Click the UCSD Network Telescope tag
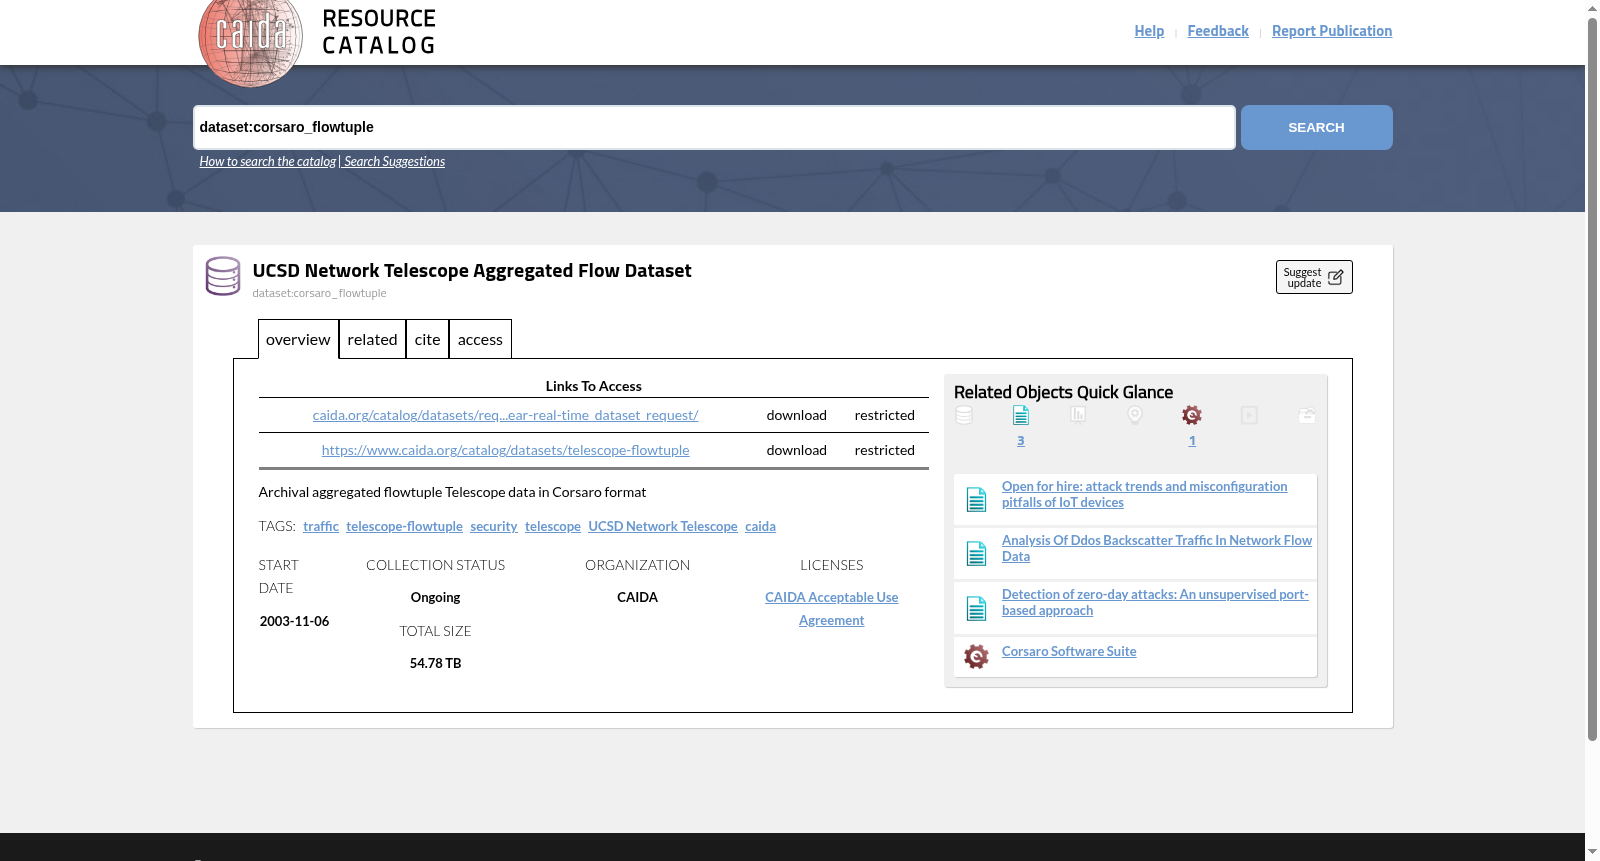The width and height of the screenshot is (1600, 861). (x=663, y=526)
